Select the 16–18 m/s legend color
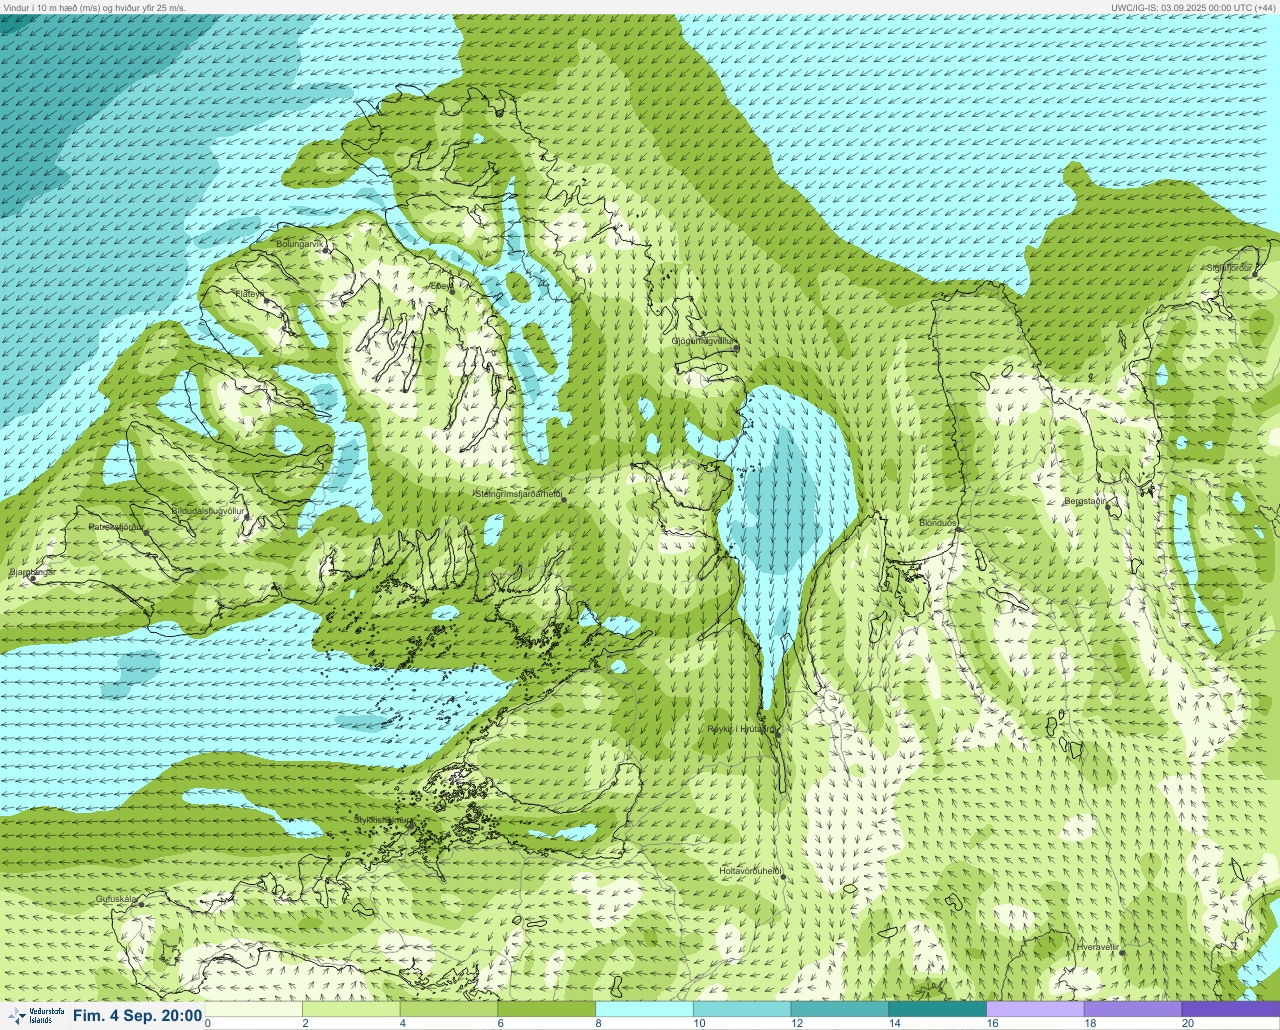Screen dimensions: 1280x1030 click(x=1035, y=1008)
